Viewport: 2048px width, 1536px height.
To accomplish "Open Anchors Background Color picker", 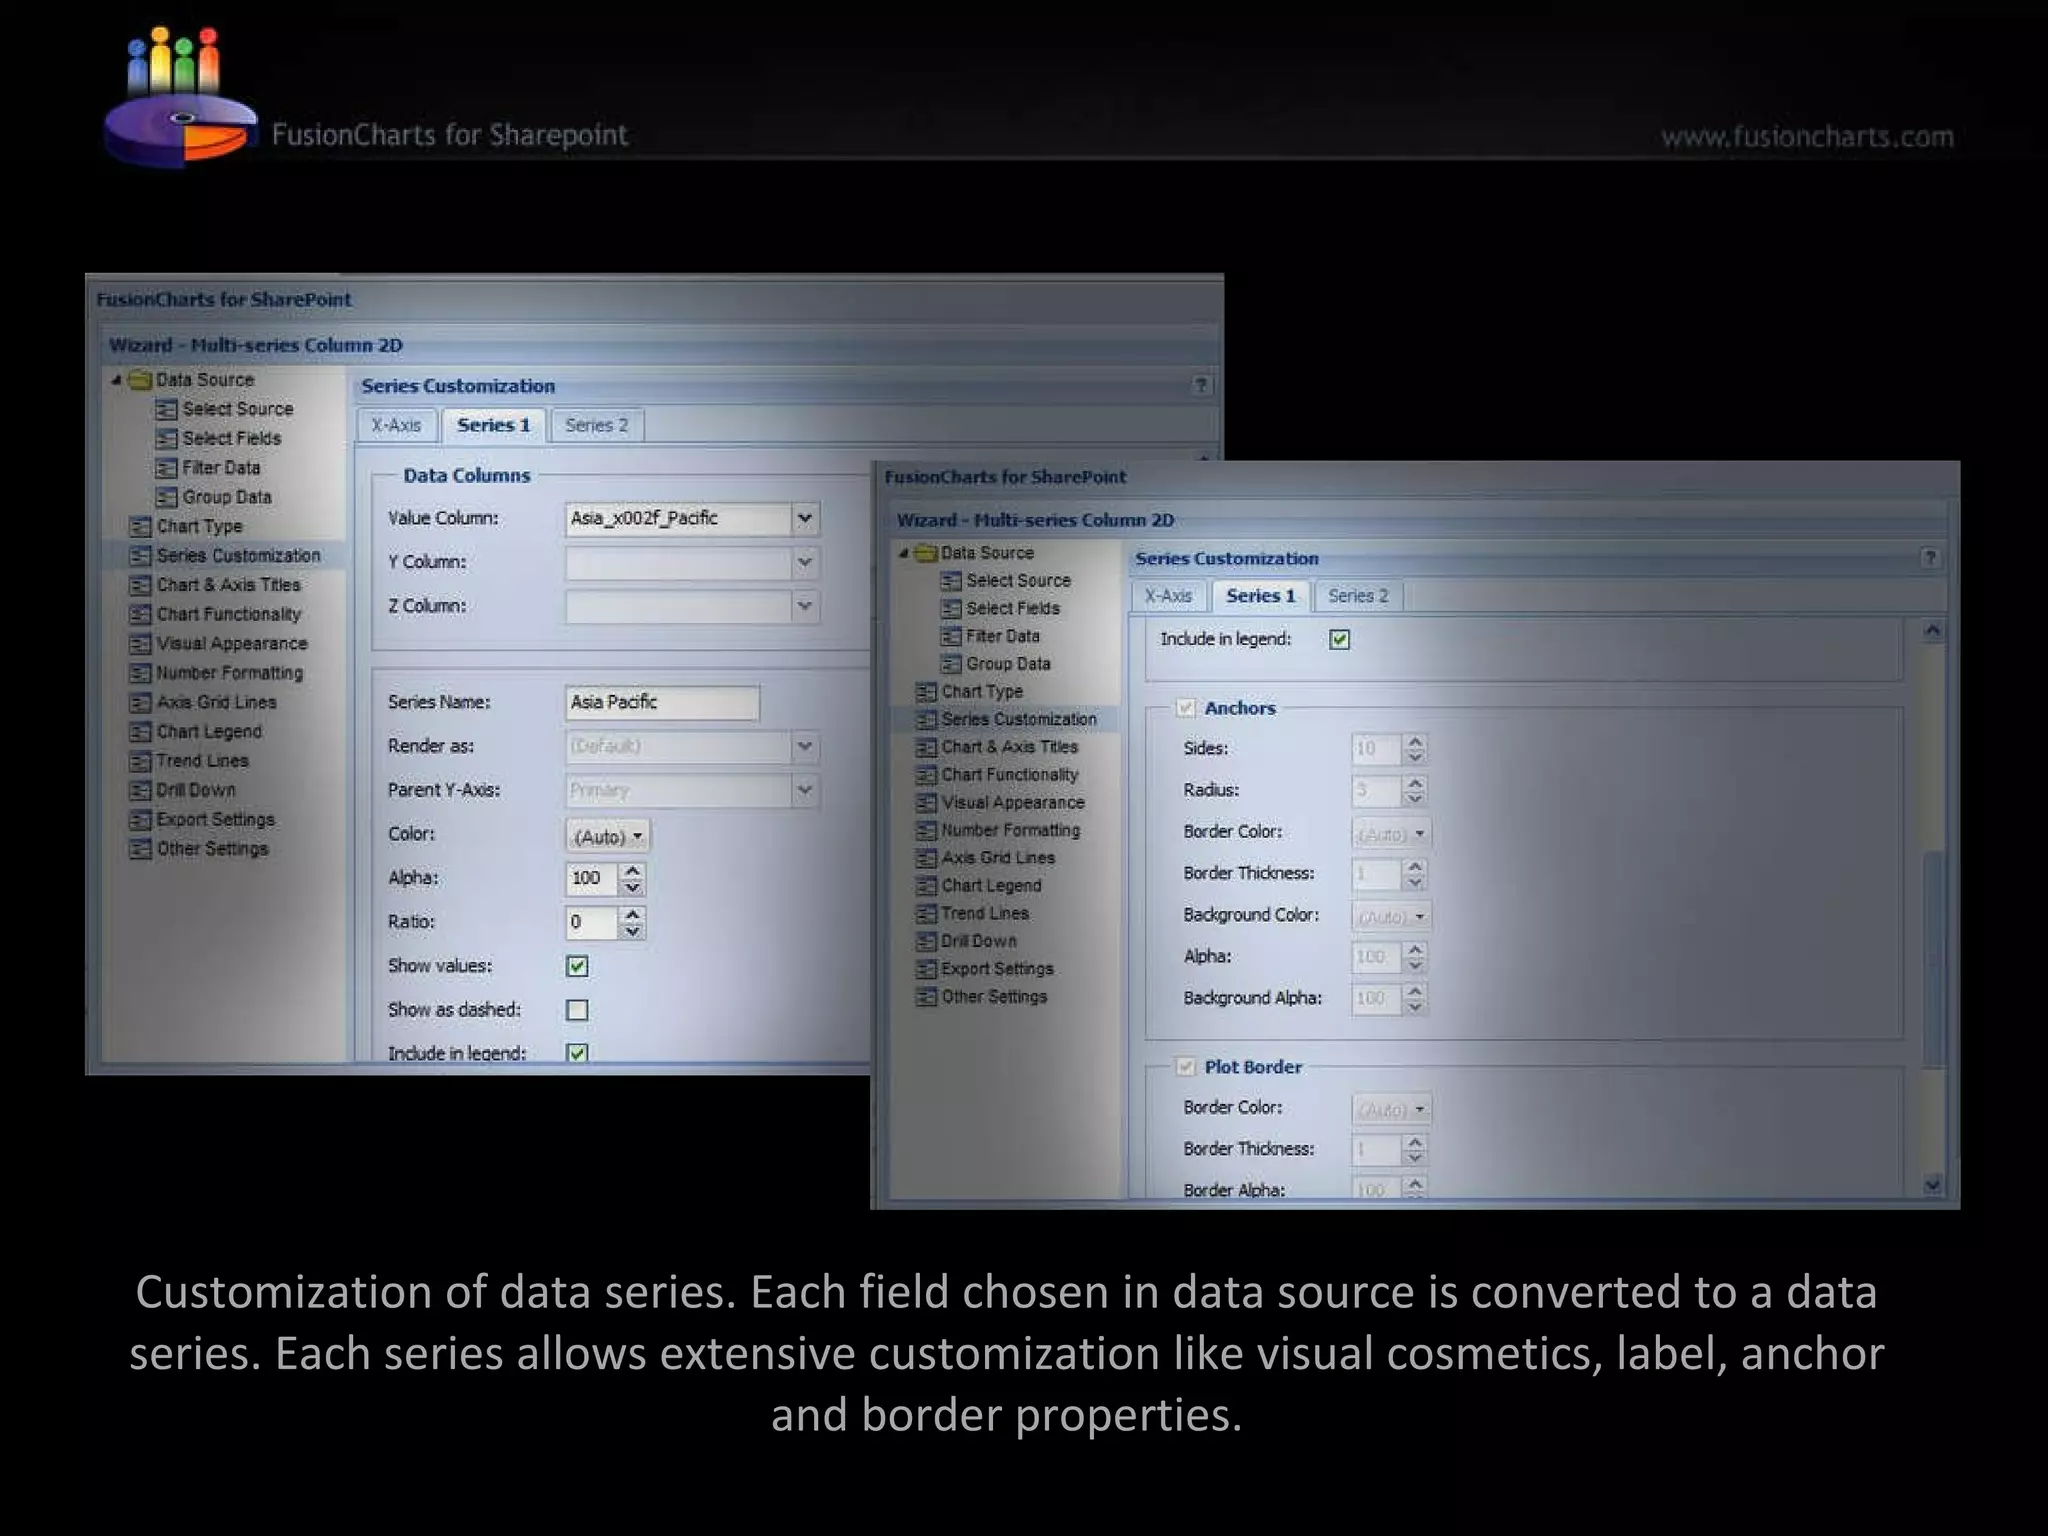I will click(x=1391, y=916).
